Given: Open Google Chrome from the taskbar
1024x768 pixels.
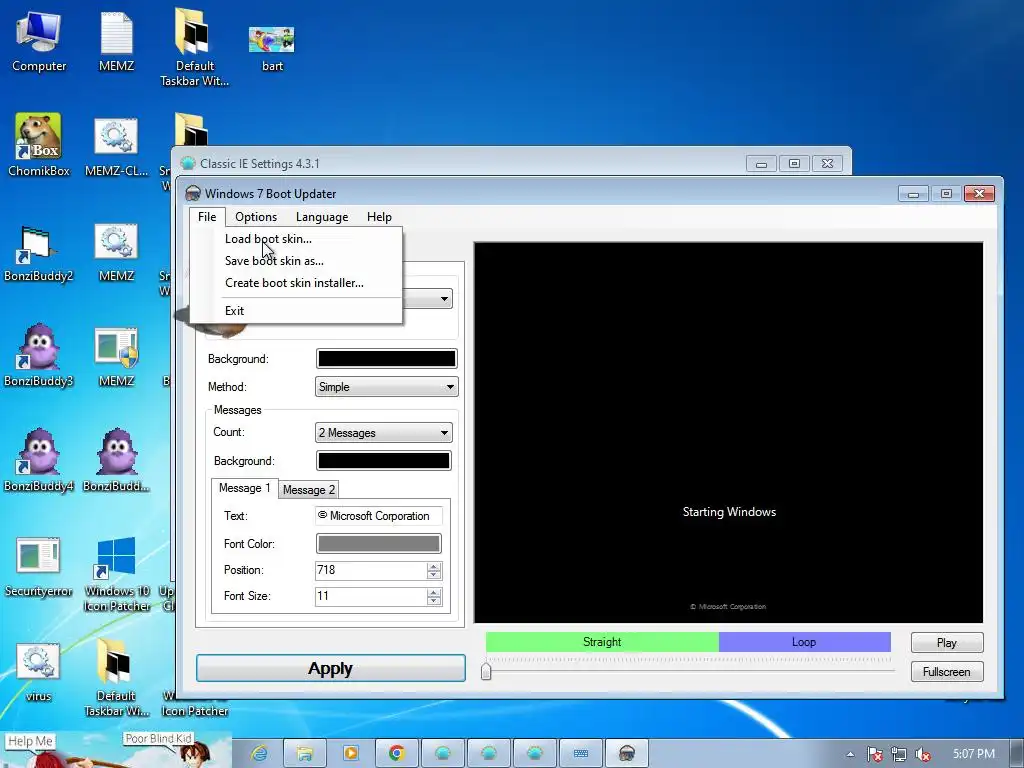Looking at the screenshot, I should coord(396,753).
